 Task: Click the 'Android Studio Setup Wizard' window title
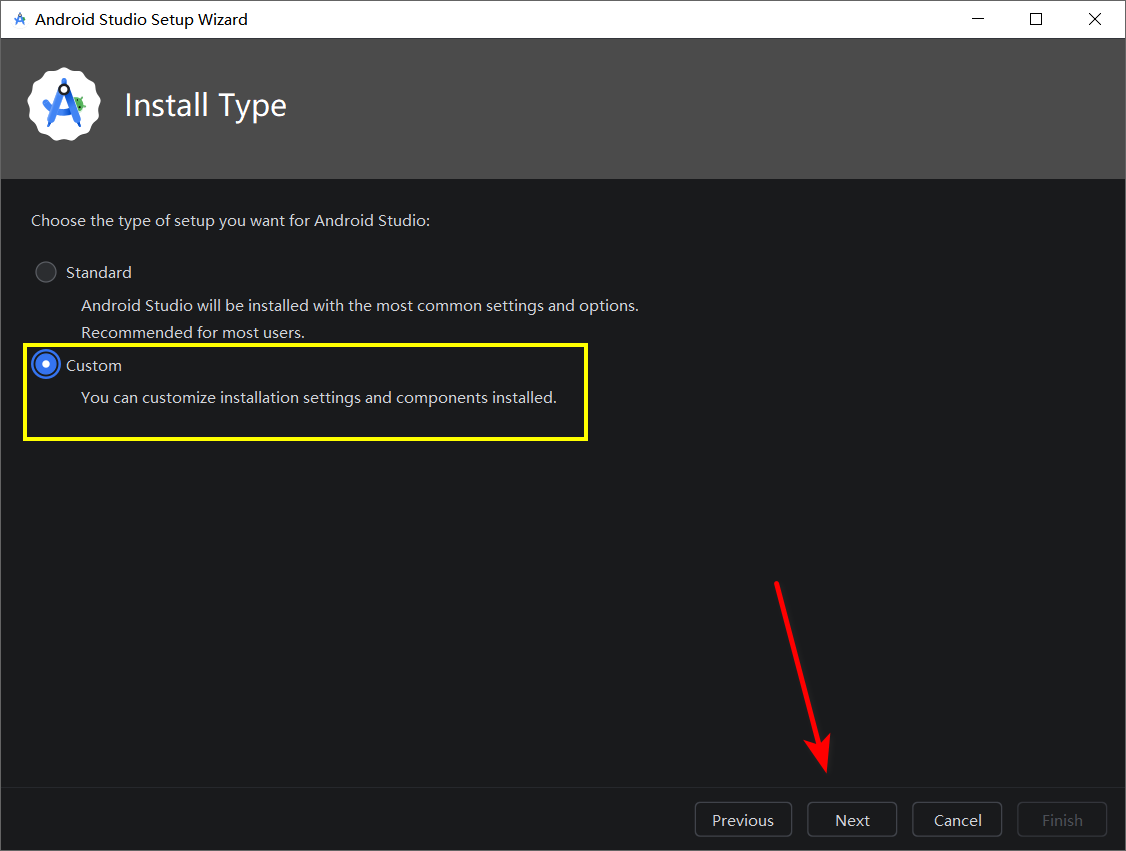pyautogui.click(x=141, y=19)
